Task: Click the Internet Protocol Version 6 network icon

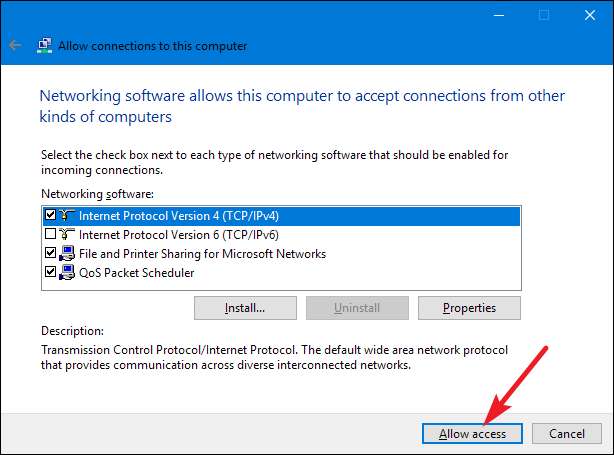Action: [67, 234]
